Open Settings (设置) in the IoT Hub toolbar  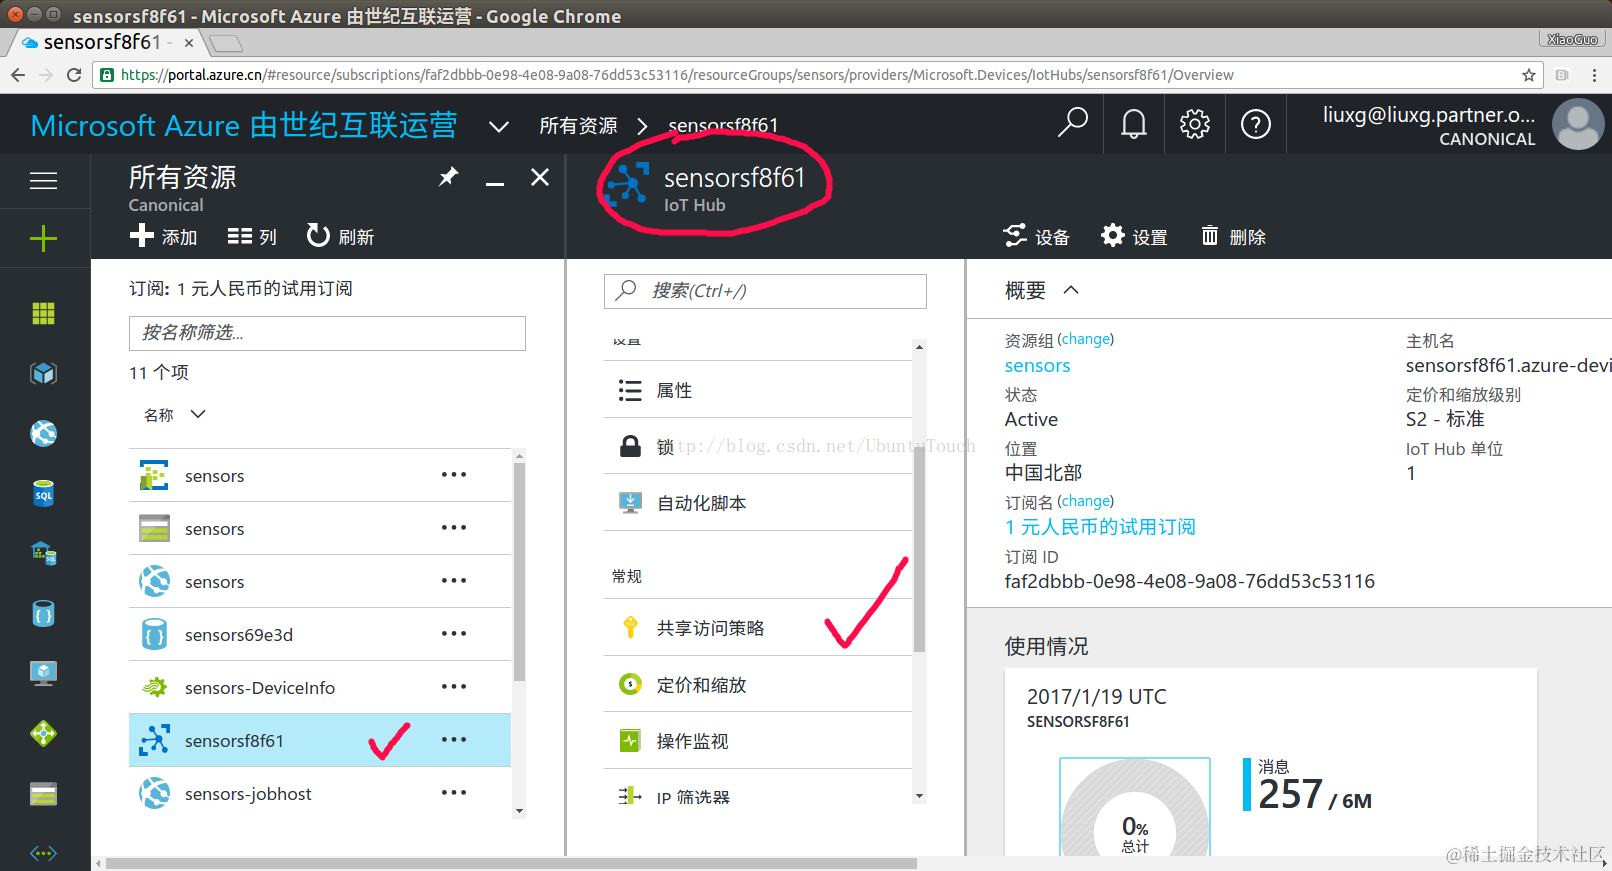[1134, 236]
